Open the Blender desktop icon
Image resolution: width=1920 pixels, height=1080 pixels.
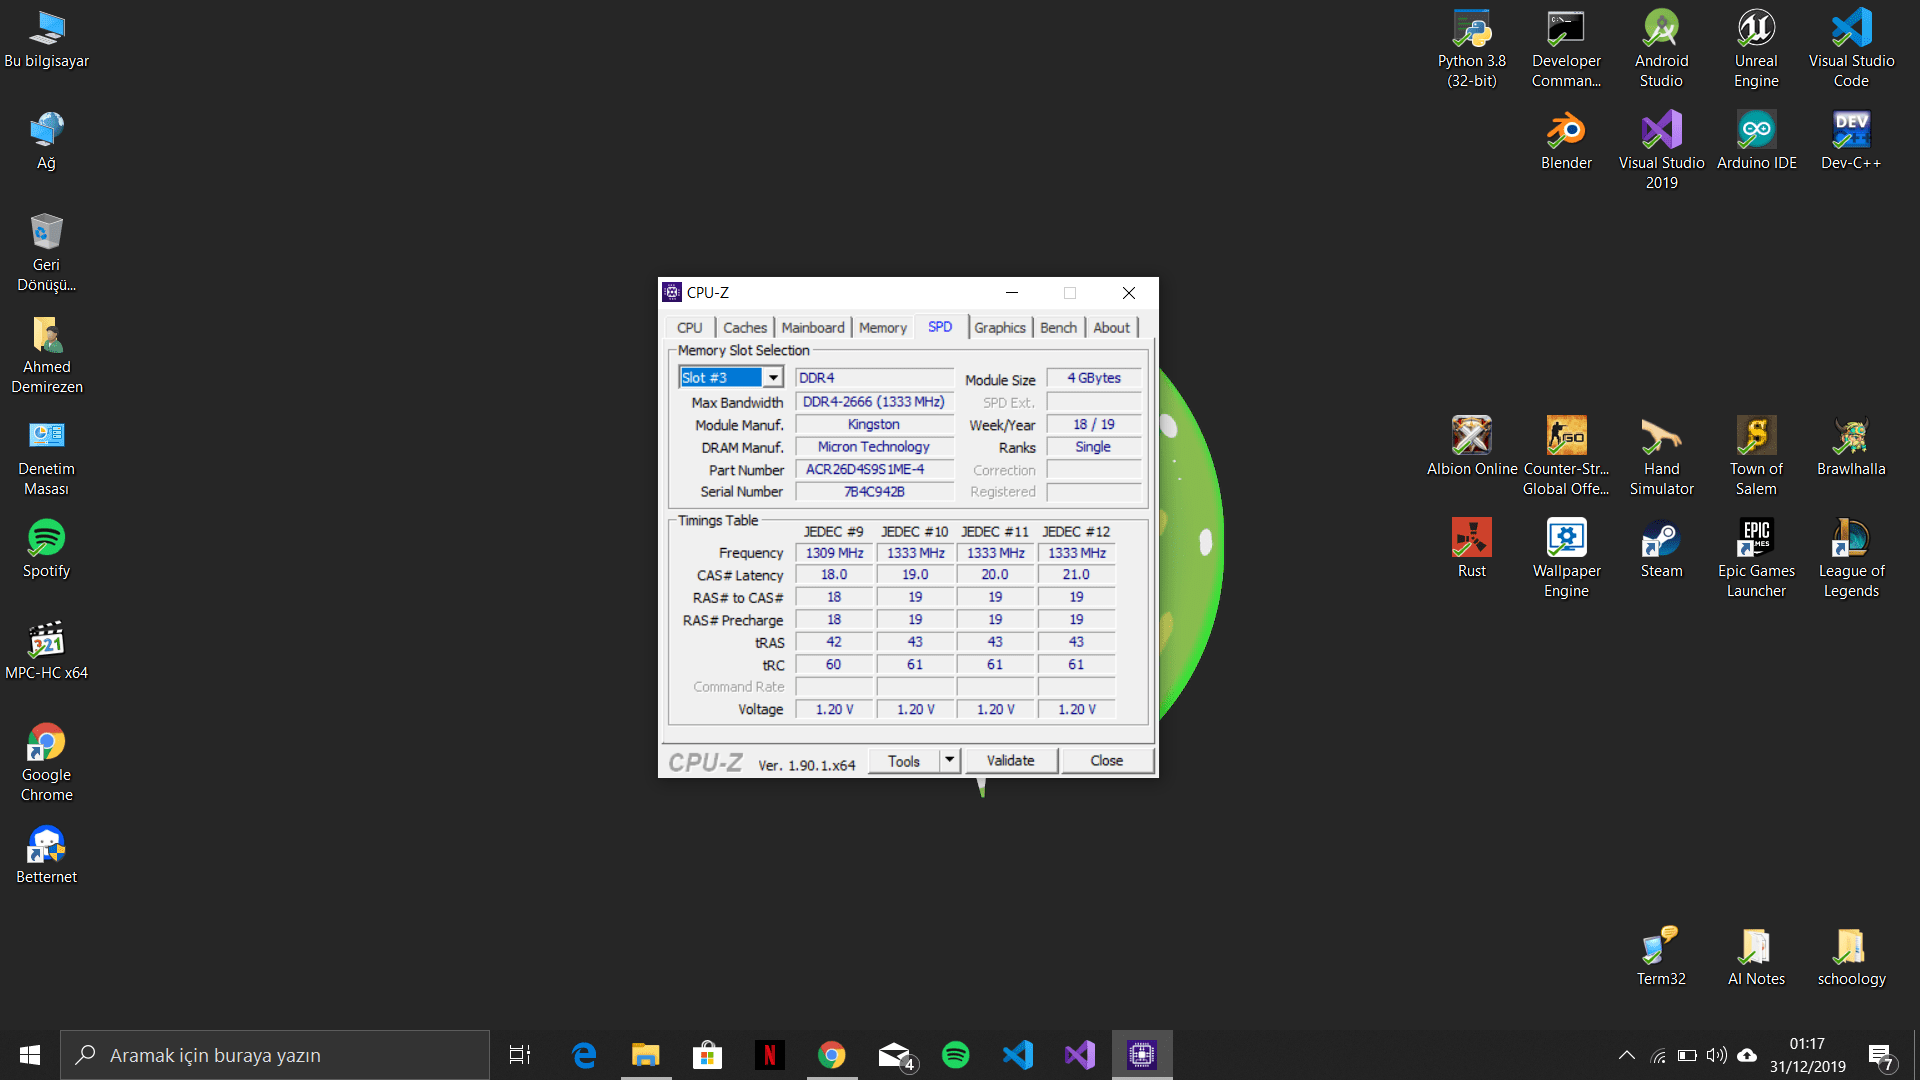pyautogui.click(x=1566, y=131)
